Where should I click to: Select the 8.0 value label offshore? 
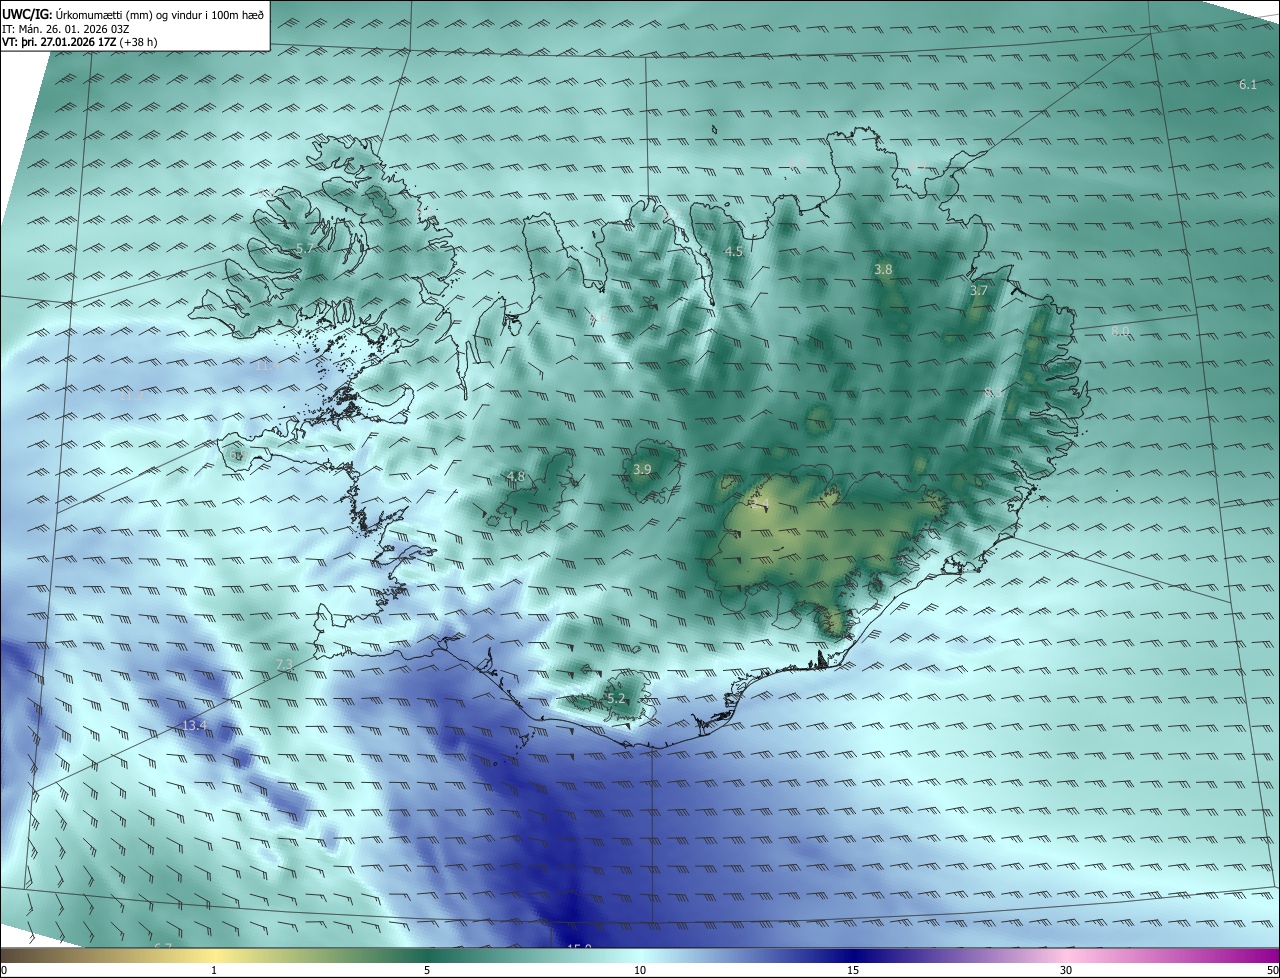coord(1120,331)
